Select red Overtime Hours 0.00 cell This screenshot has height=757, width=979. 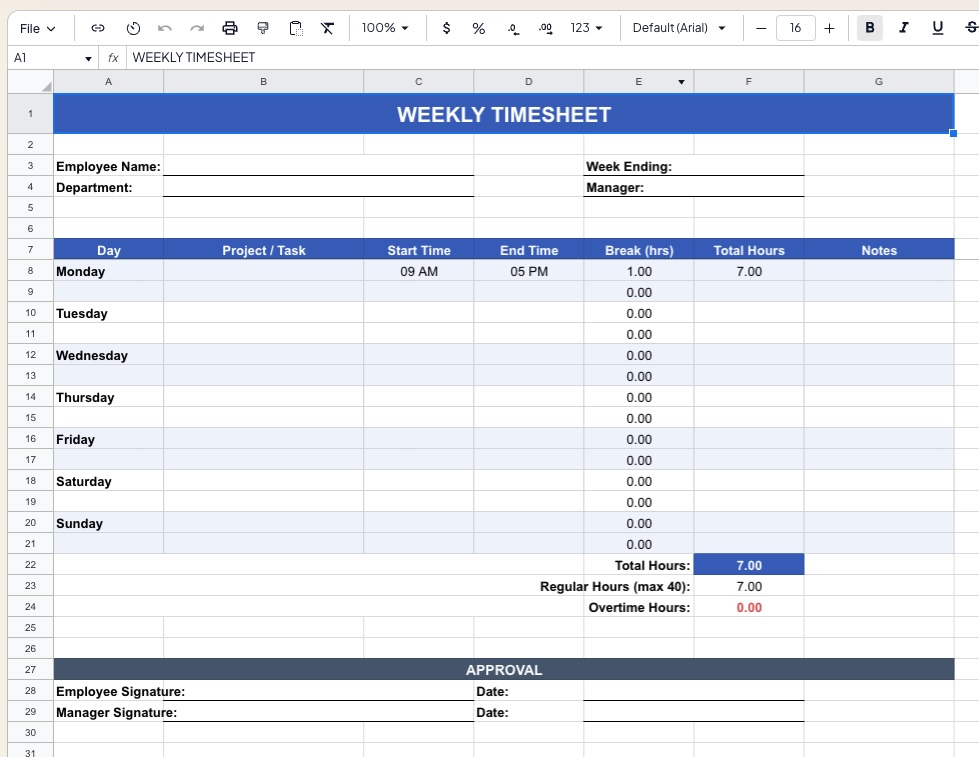click(x=749, y=607)
